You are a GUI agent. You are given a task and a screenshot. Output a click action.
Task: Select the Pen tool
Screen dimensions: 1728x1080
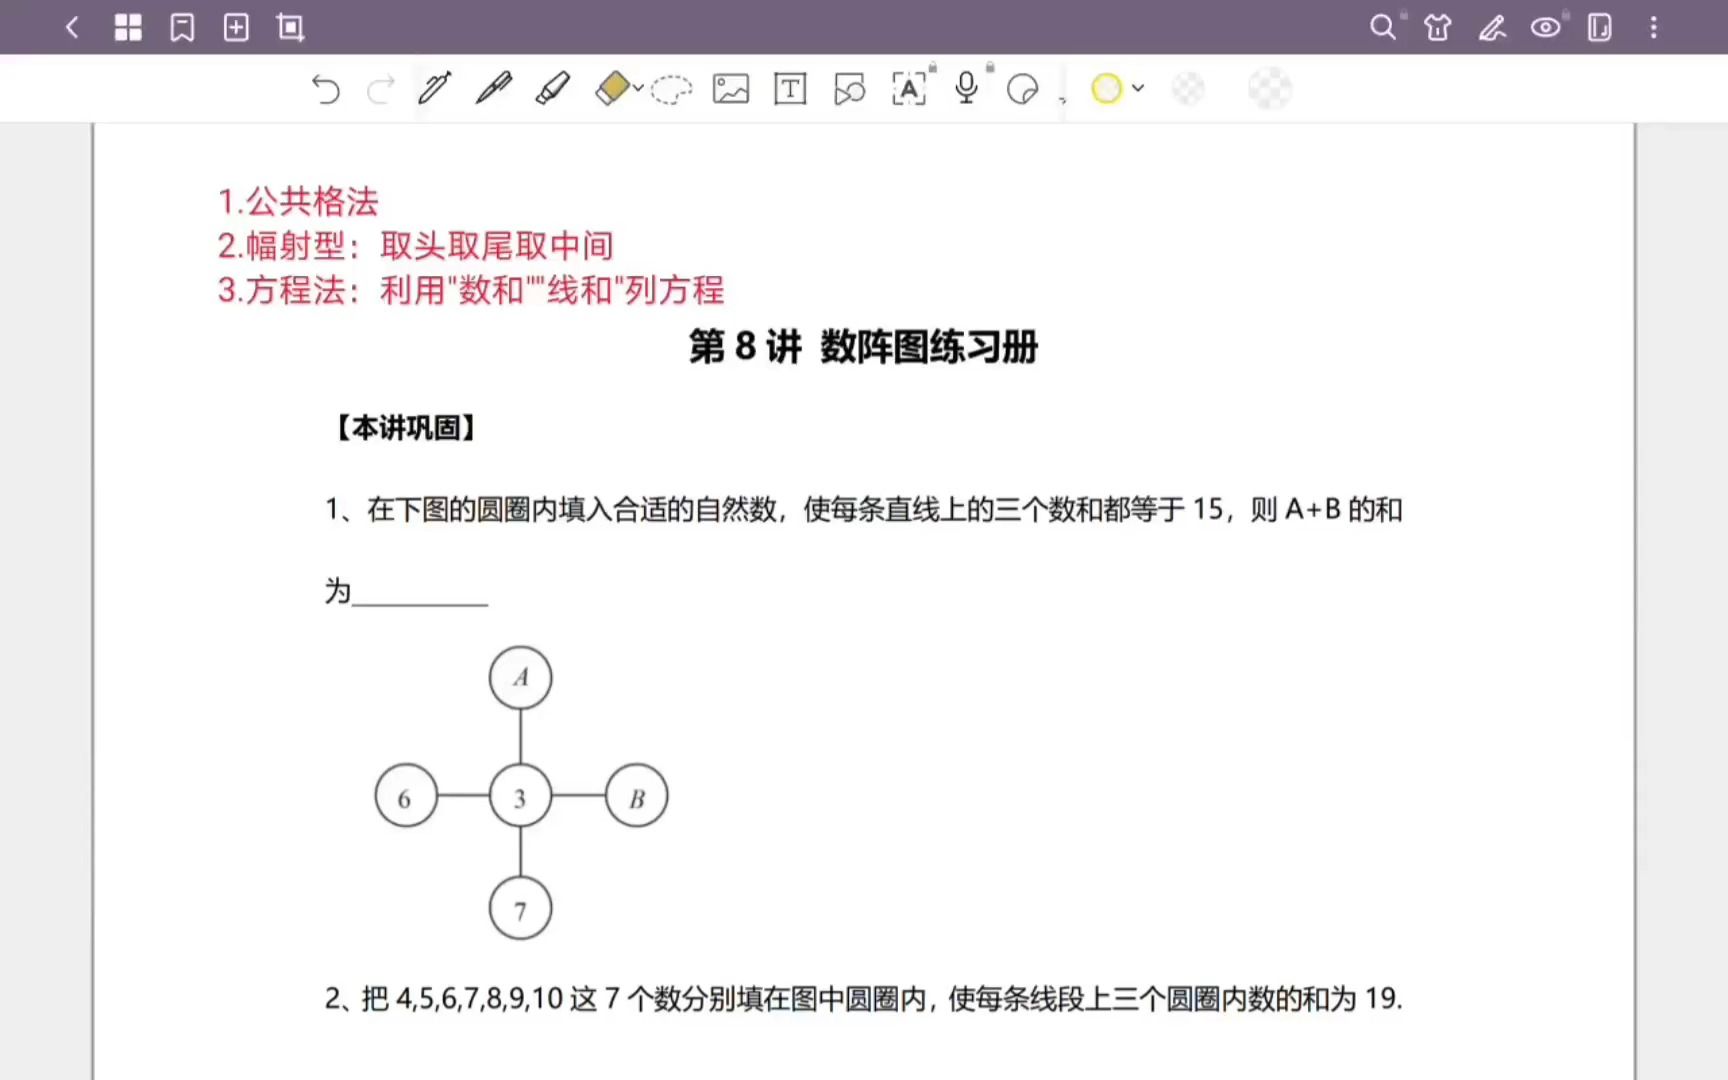(492, 88)
